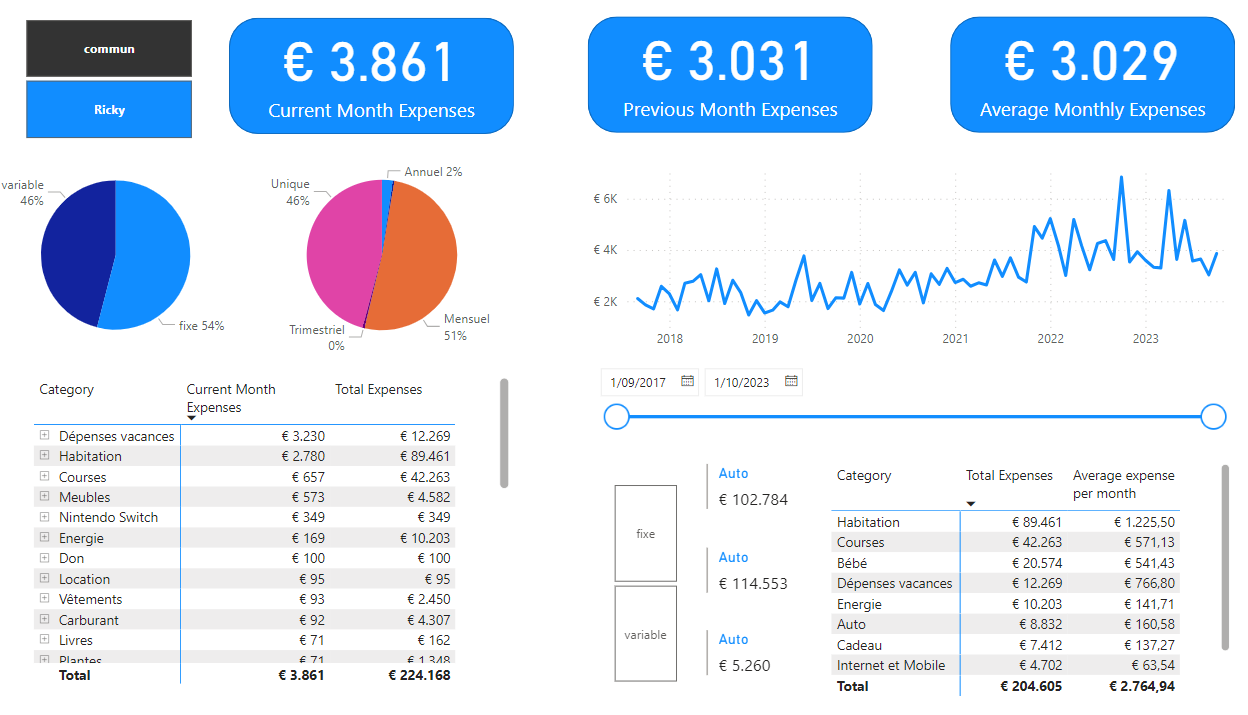Expand the Courses category row
The height and width of the screenshot is (715, 1248).
43,476
